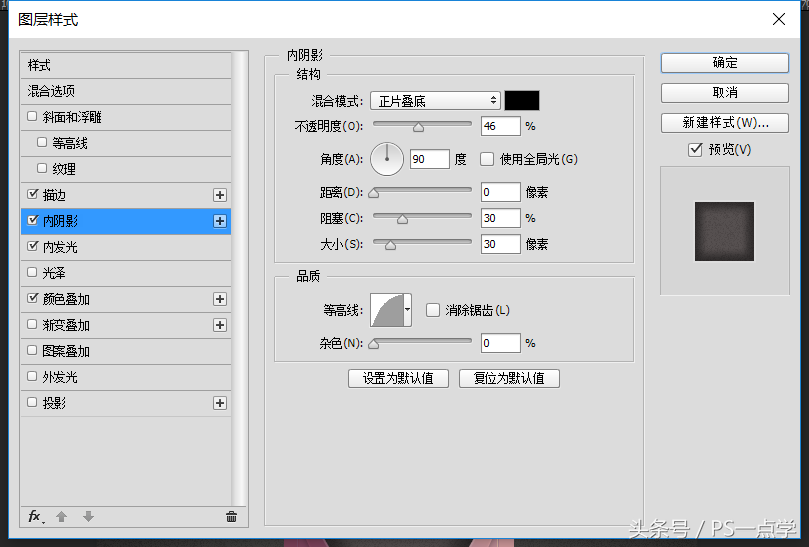Screen dimensions: 809x547
Task: Open the black shadow color swatch
Action: (x=522, y=101)
